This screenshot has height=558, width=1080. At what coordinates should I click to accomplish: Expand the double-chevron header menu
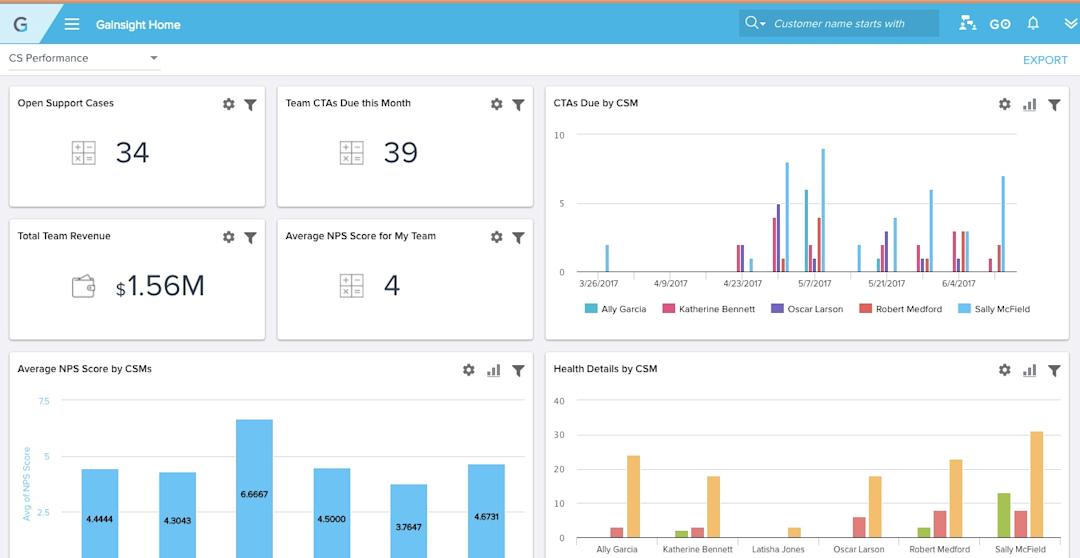[x=1070, y=24]
